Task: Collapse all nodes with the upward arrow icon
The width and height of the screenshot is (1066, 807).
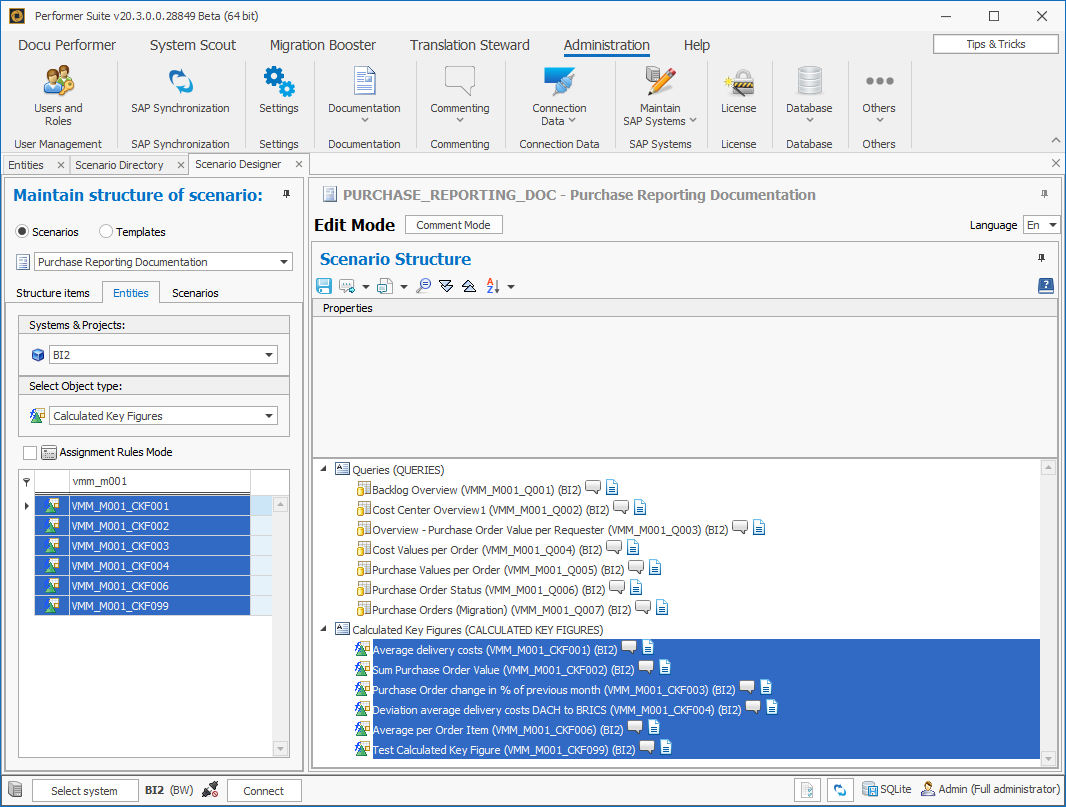Action: pyautogui.click(x=468, y=286)
